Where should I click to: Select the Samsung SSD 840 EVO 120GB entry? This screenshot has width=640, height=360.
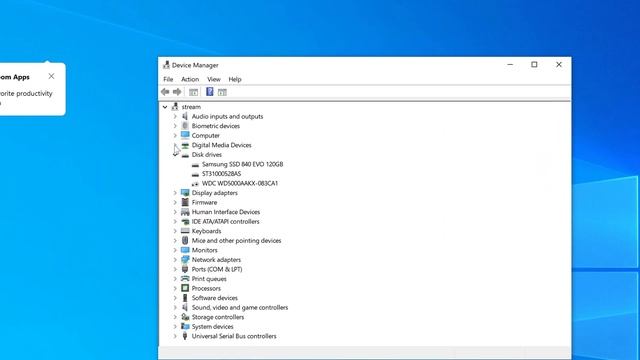pos(242,164)
